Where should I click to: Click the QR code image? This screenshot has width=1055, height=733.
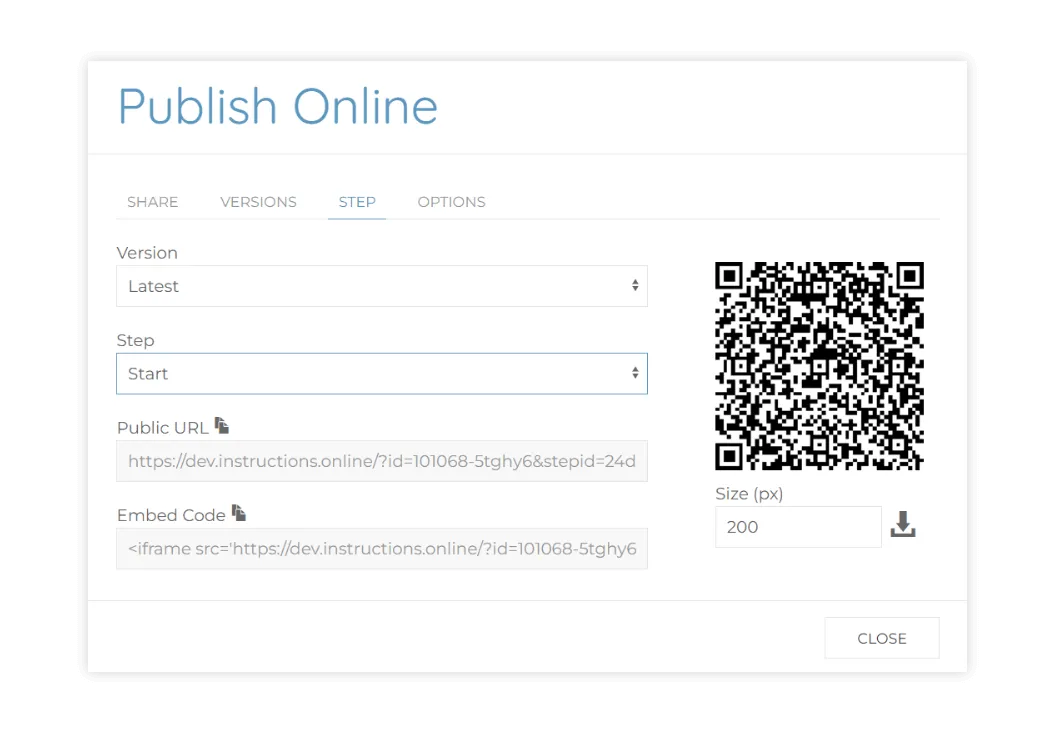coord(820,365)
